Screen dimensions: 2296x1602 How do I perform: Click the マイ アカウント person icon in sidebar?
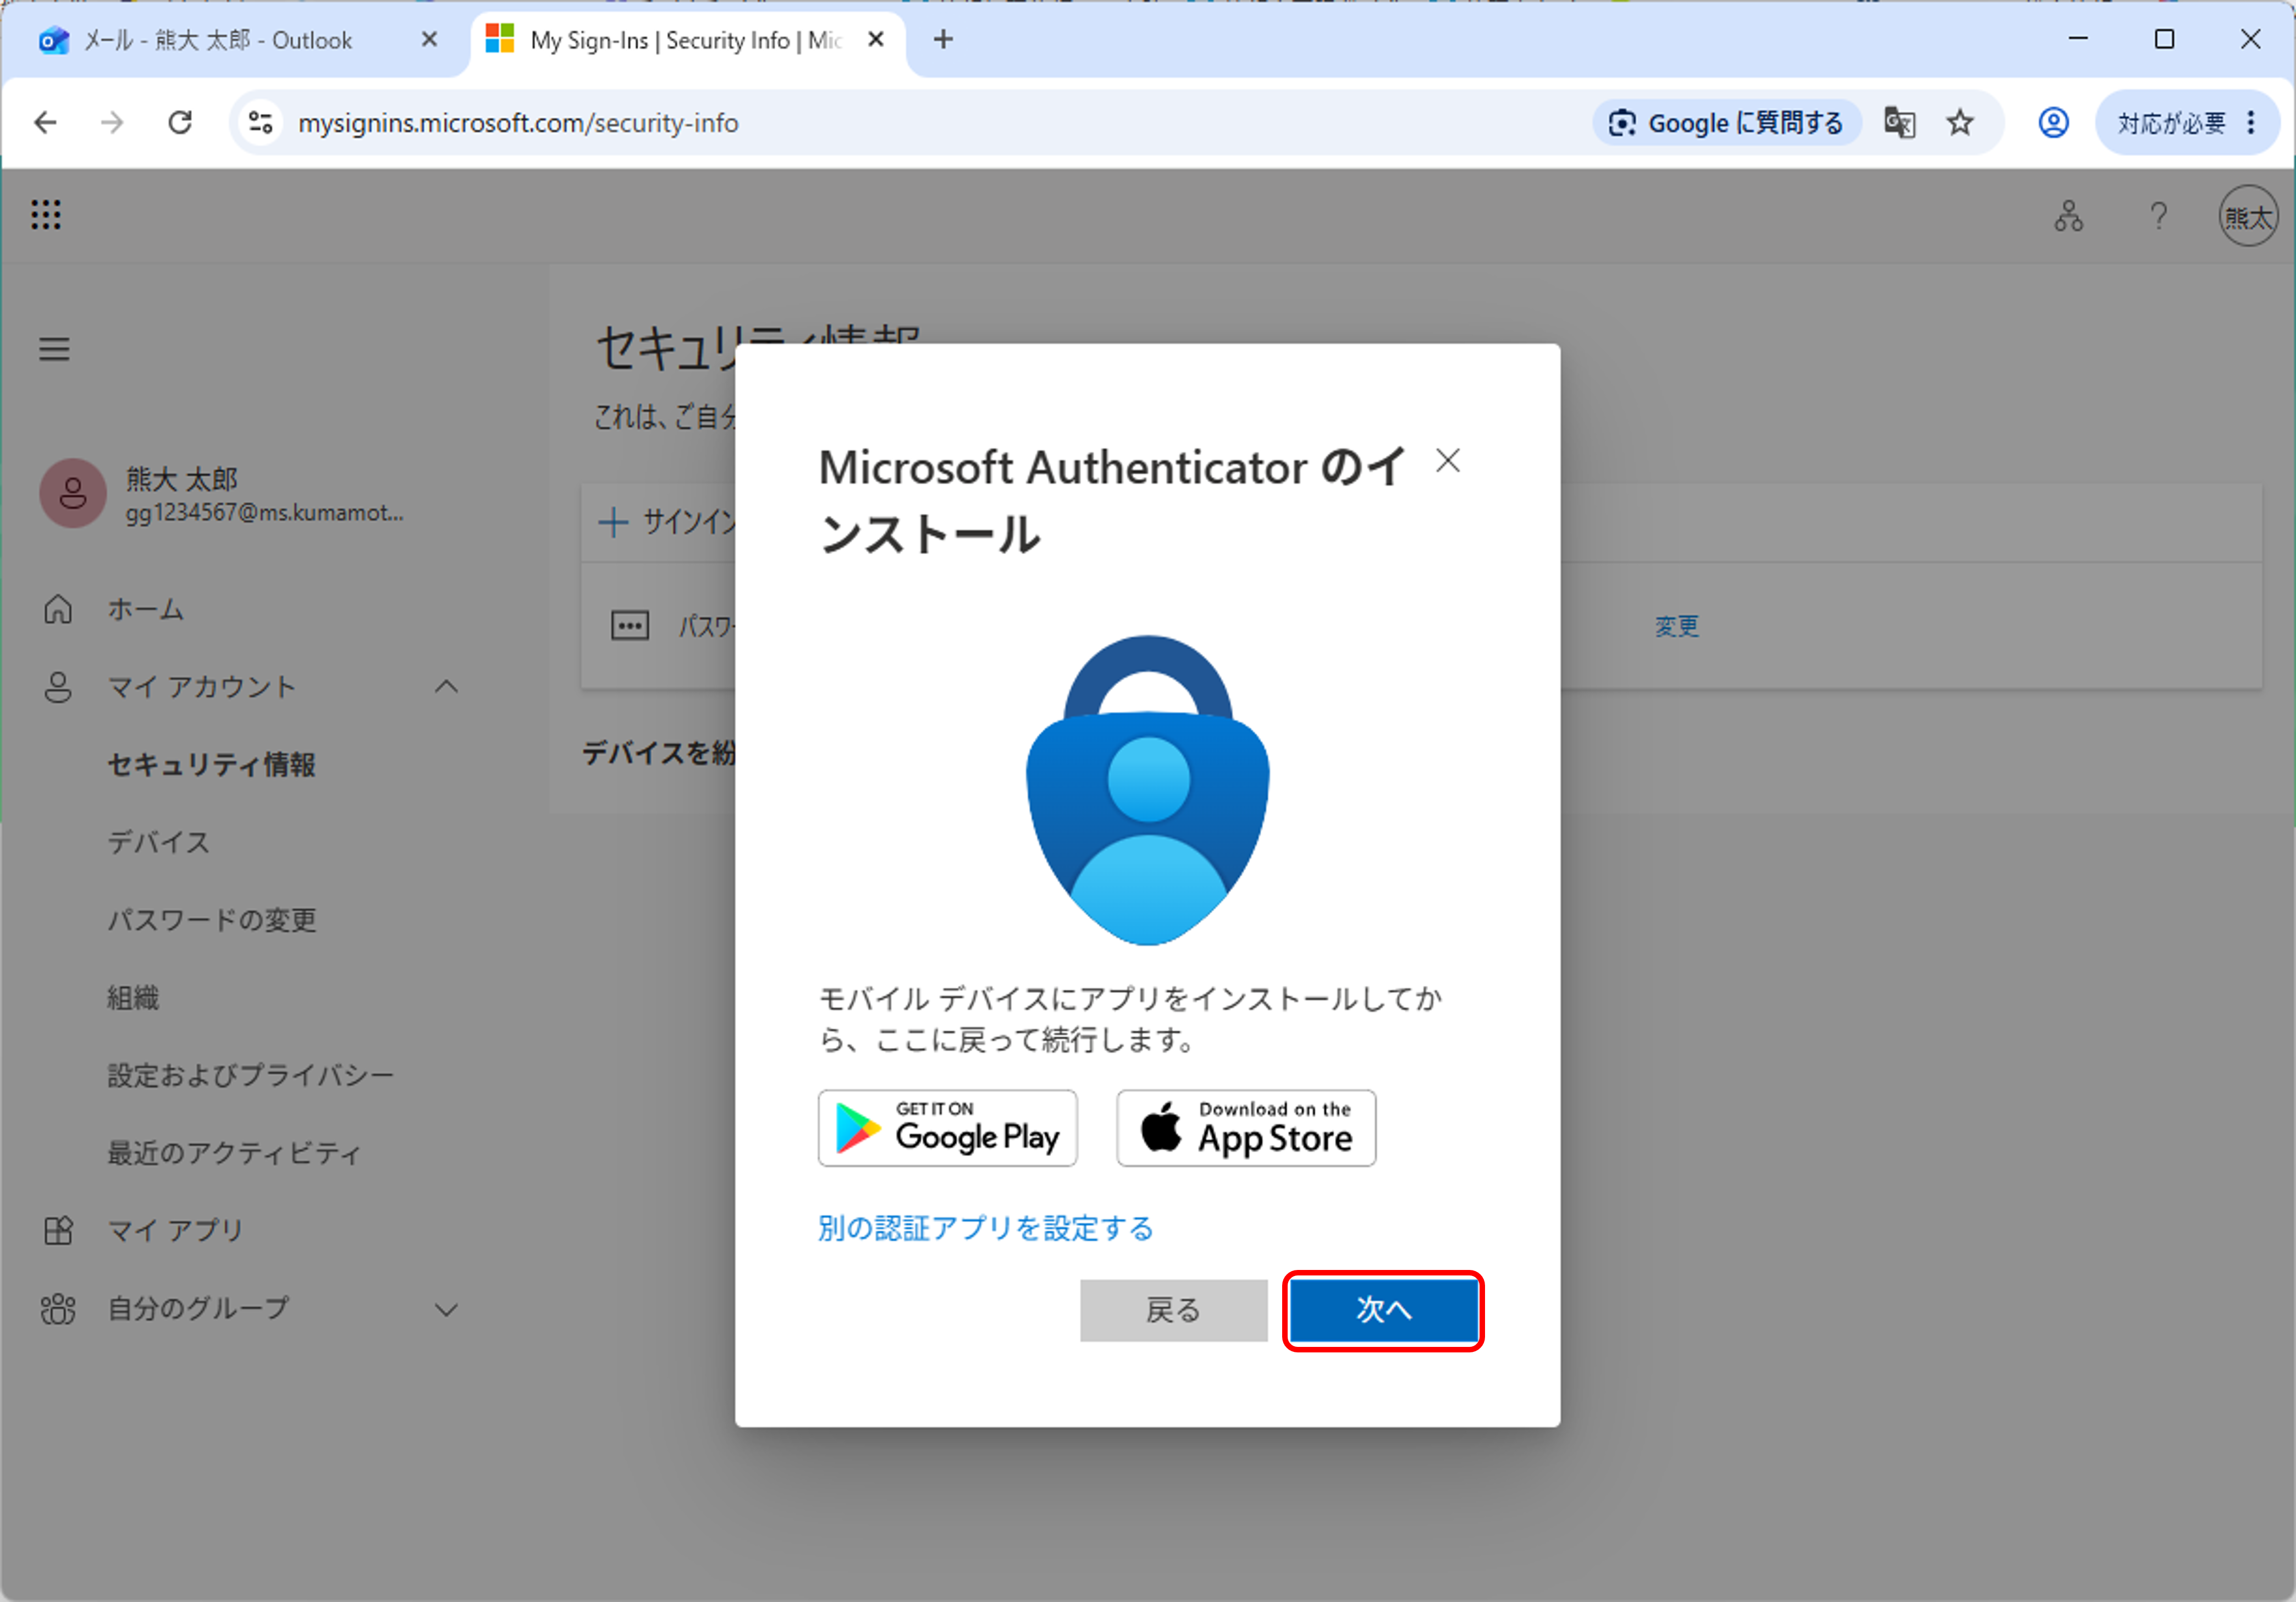point(58,687)
